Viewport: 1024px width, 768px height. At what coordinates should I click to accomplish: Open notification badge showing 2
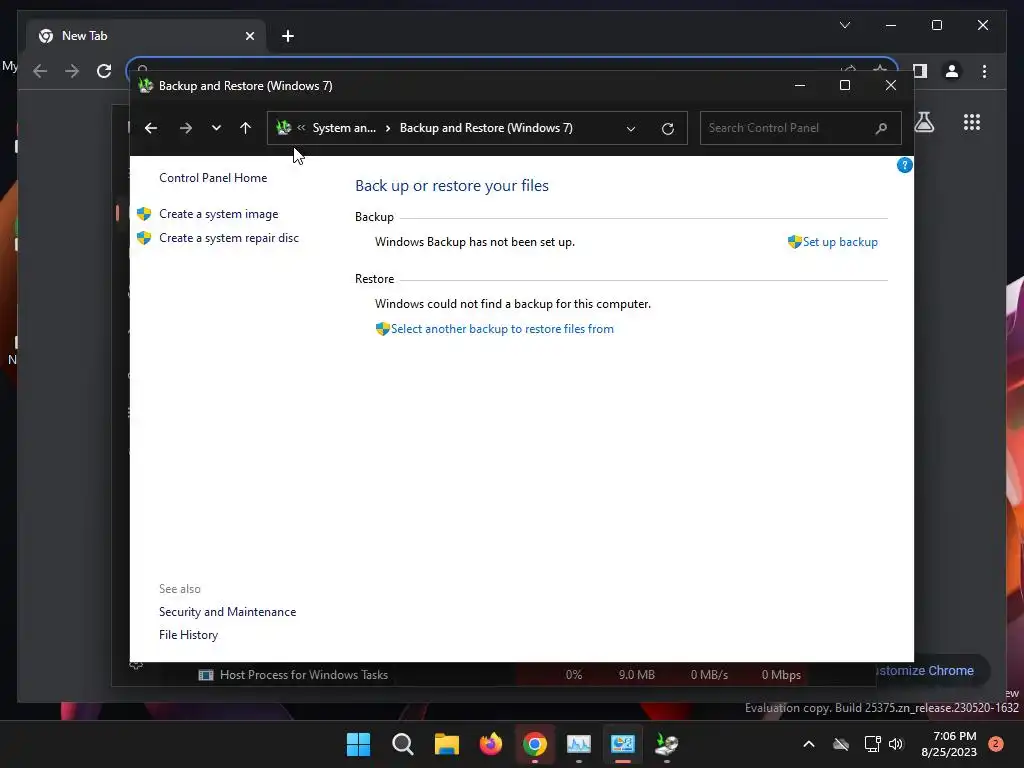pos(996,744)
